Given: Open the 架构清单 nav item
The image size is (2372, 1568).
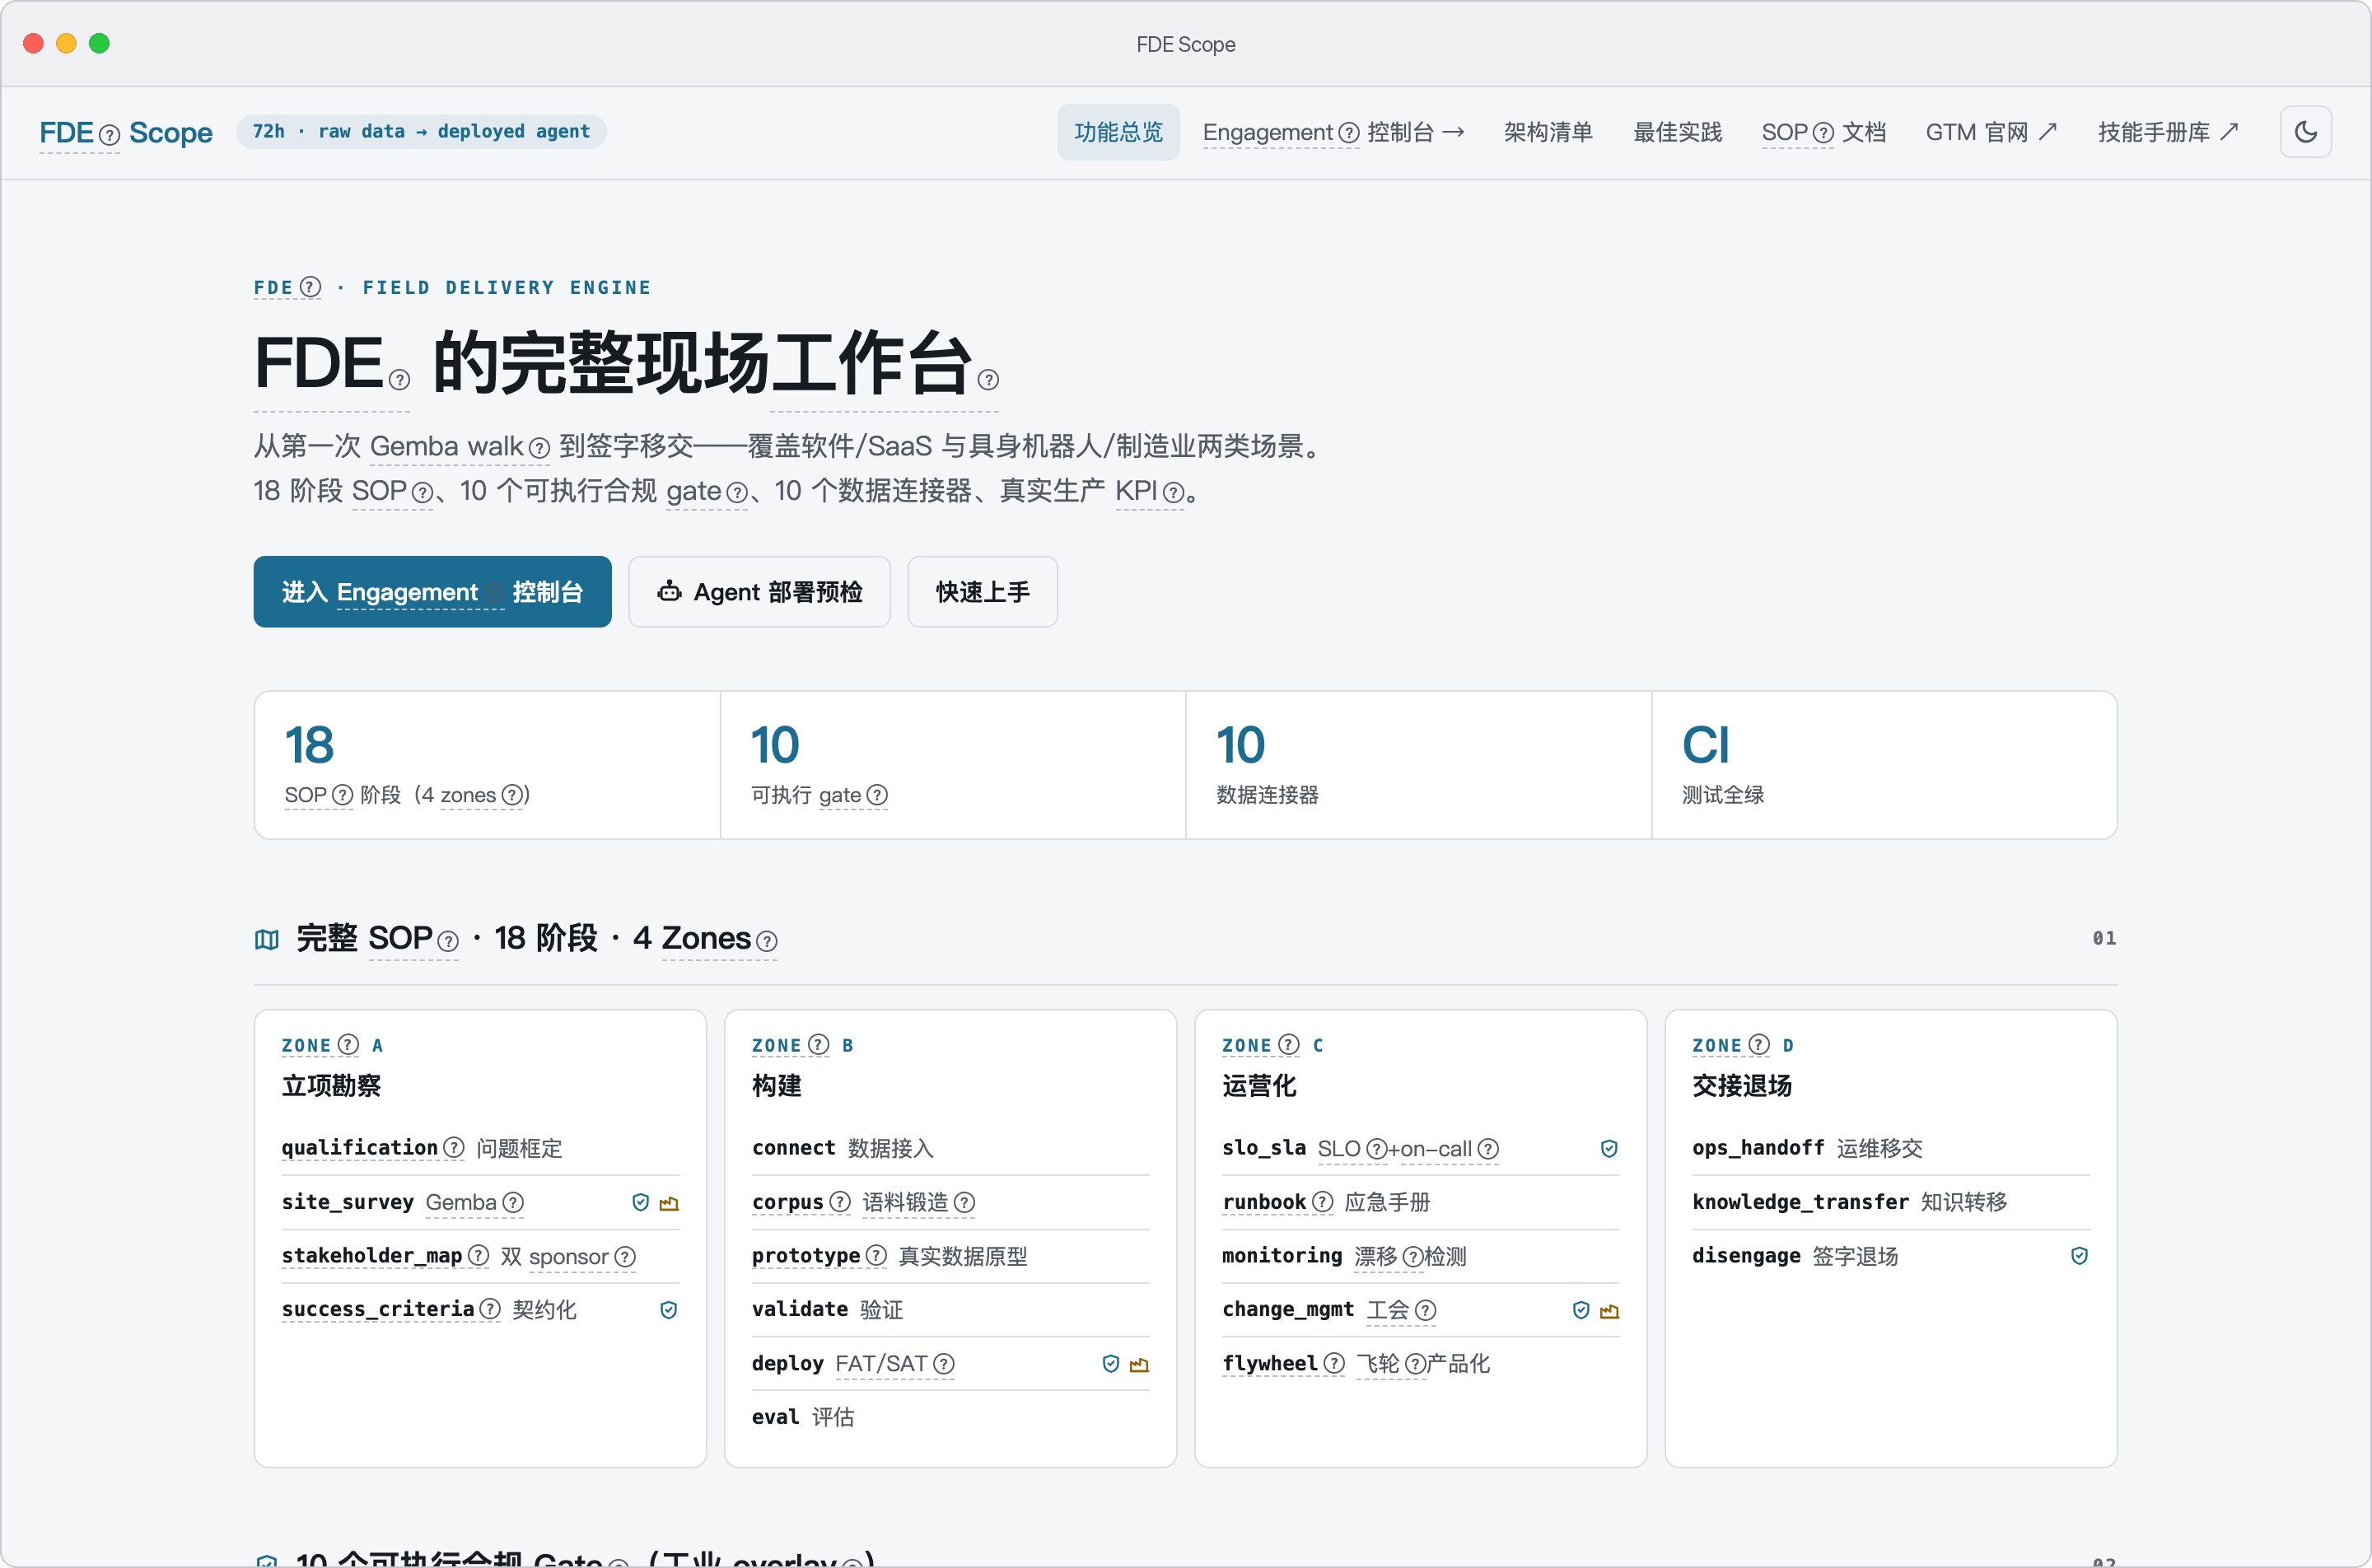Looking at the screenshot, I should (1548, 132).
